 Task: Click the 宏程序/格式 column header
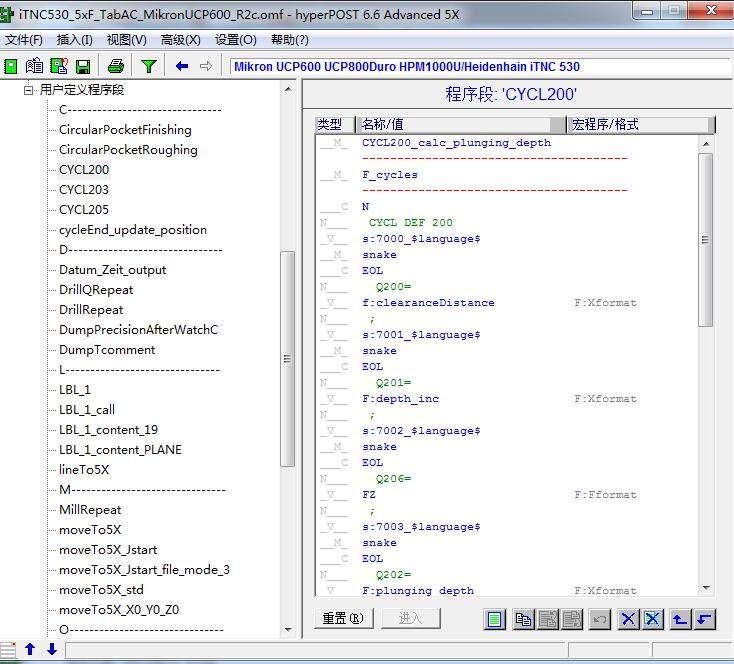coord(641,124)
